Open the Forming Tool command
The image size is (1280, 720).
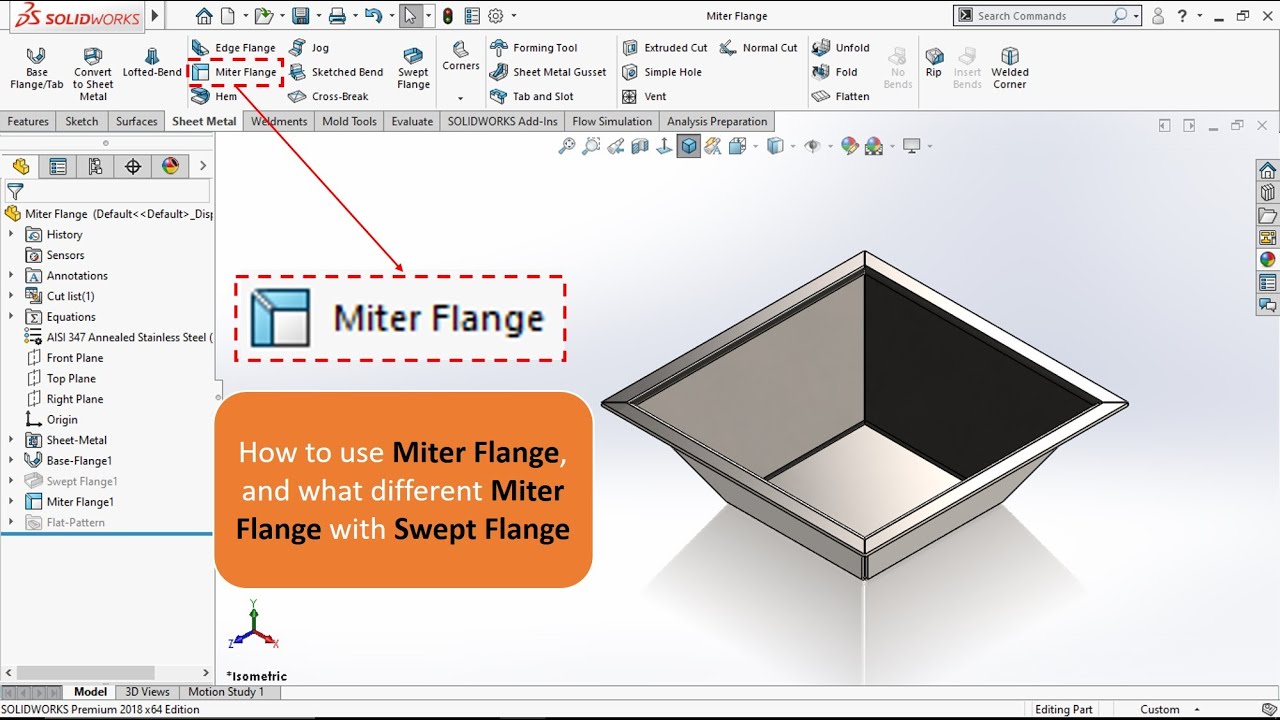(x=534, y=48)
